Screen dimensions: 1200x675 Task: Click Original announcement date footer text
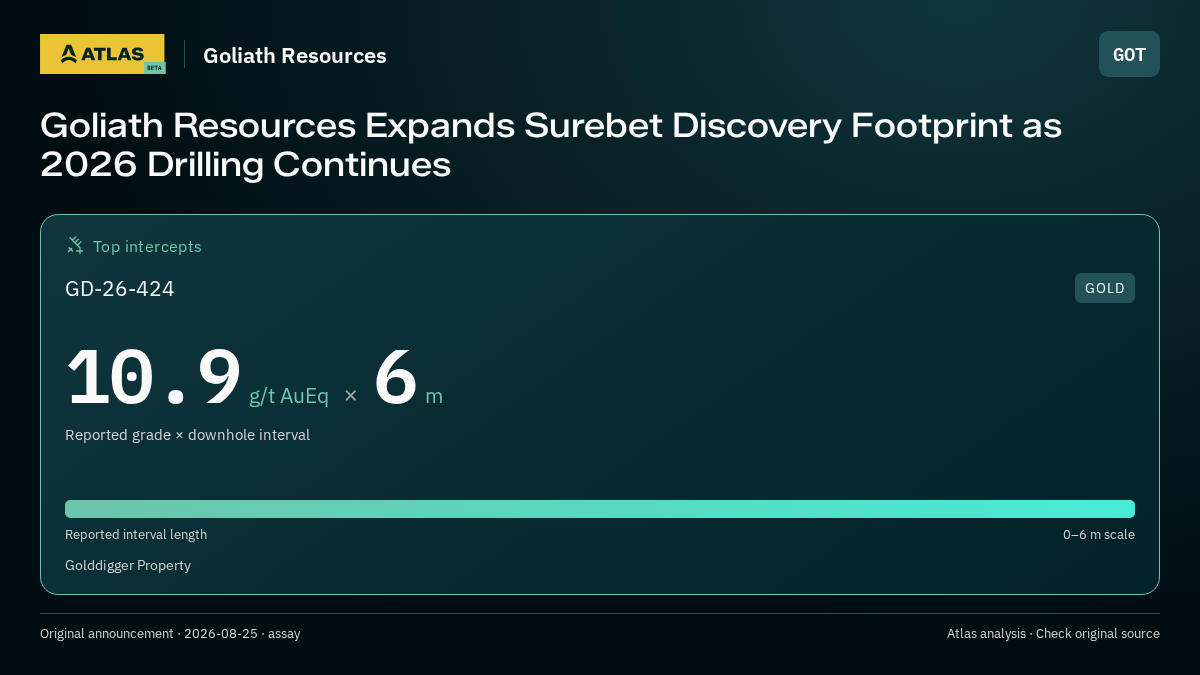(170, 634)
